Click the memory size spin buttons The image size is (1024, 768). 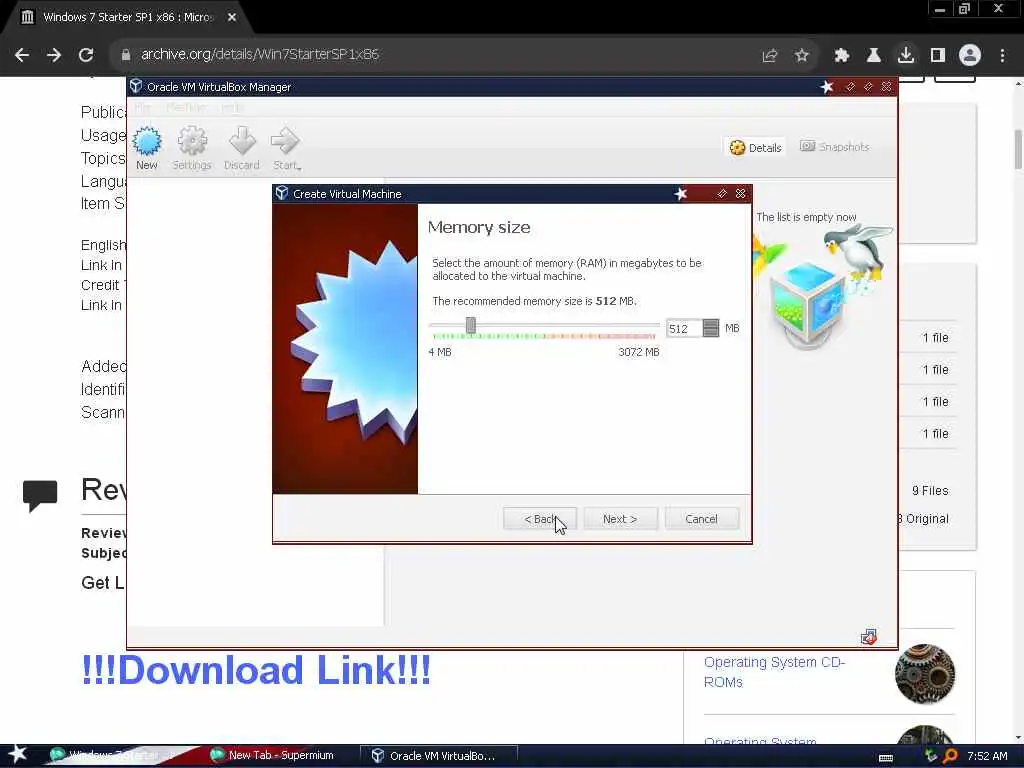pos(711,328)
